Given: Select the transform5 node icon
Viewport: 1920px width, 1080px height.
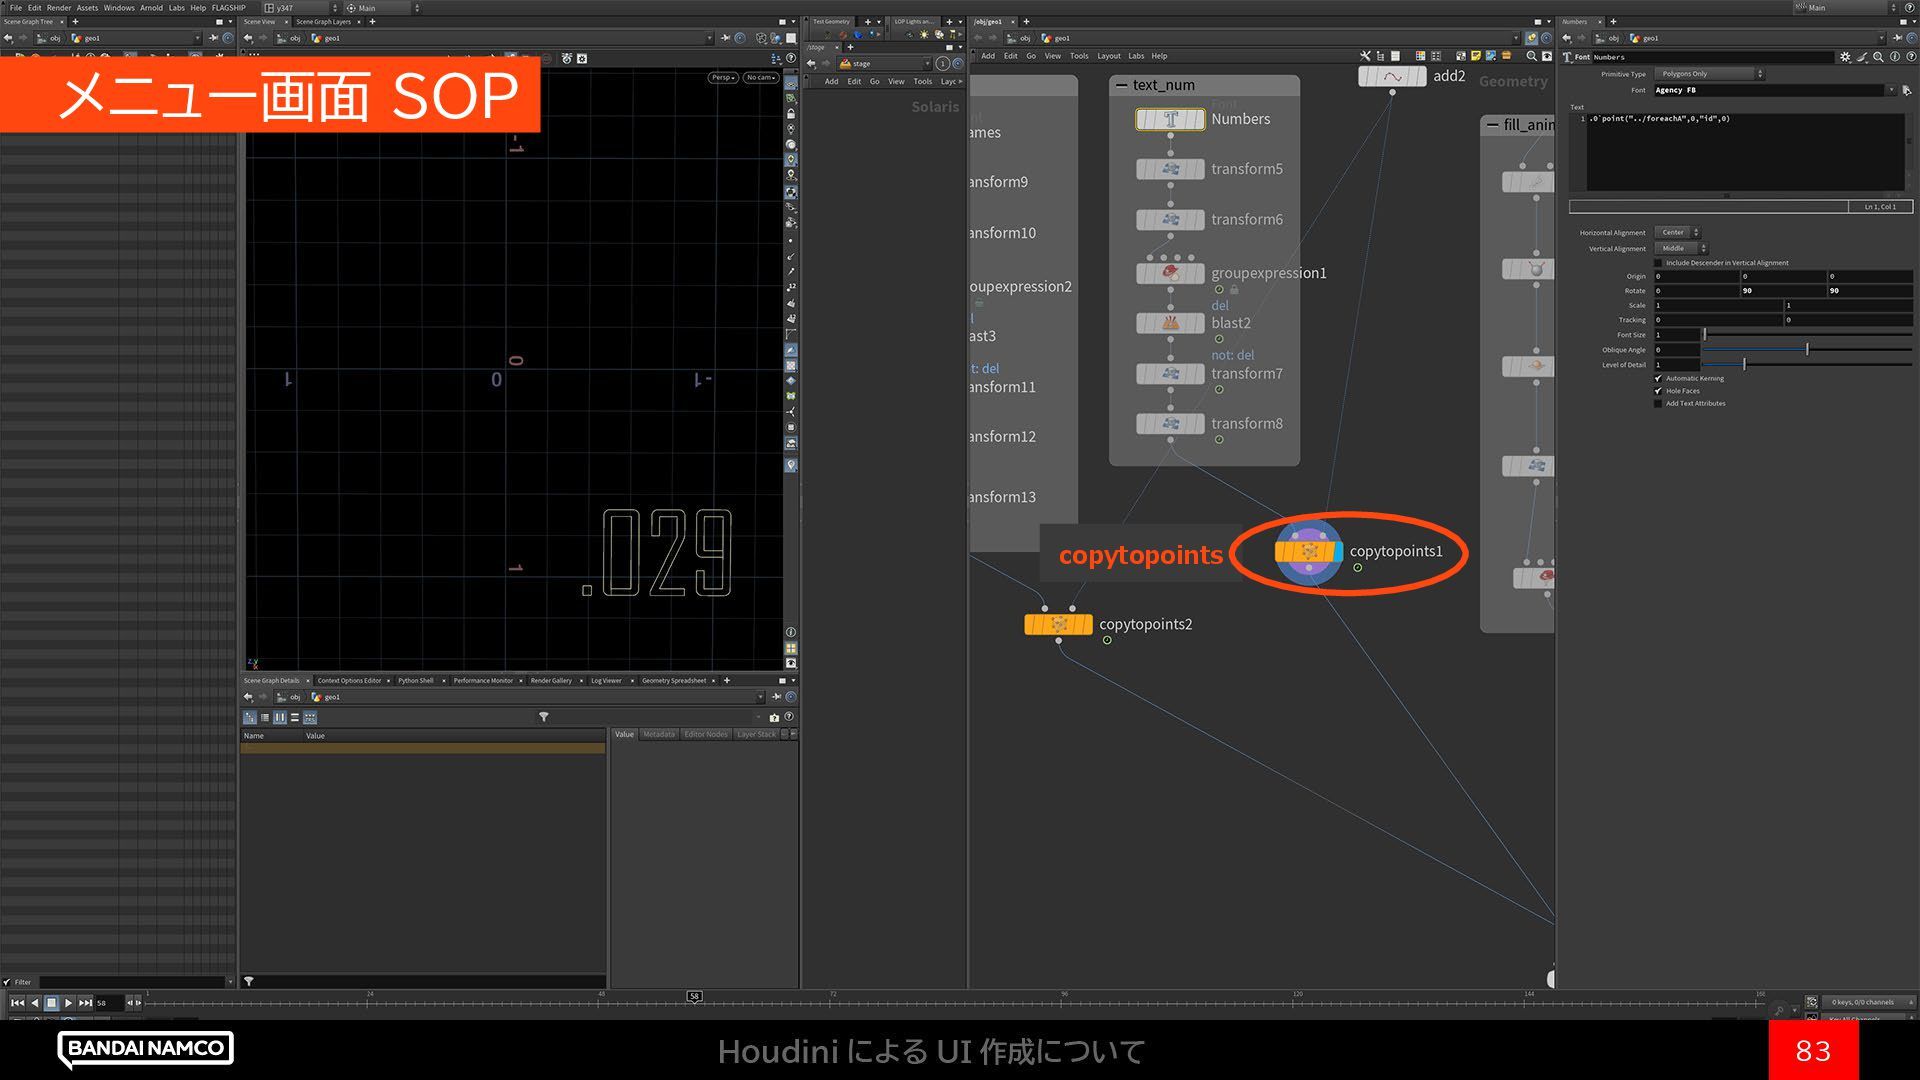Looking at the screenshot, I should click(1170, 169).
